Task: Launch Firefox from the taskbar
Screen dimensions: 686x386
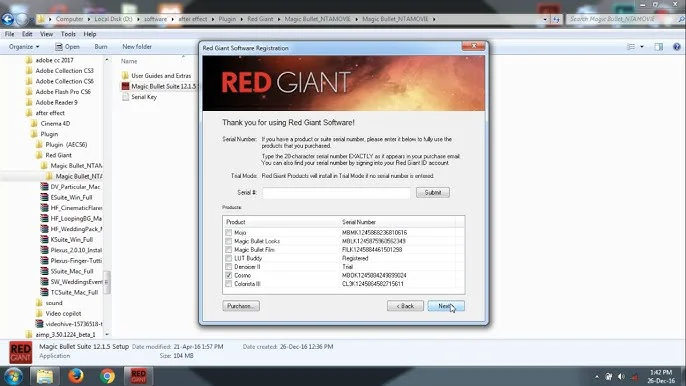Action: 76,376
